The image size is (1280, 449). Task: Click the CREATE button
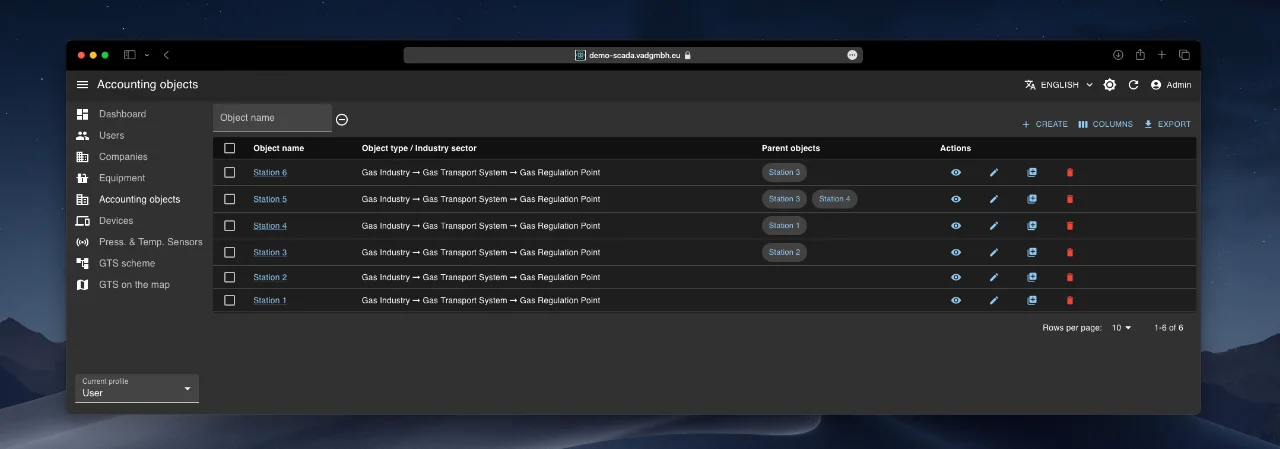pyautogui.click(x=1045, y=124)
